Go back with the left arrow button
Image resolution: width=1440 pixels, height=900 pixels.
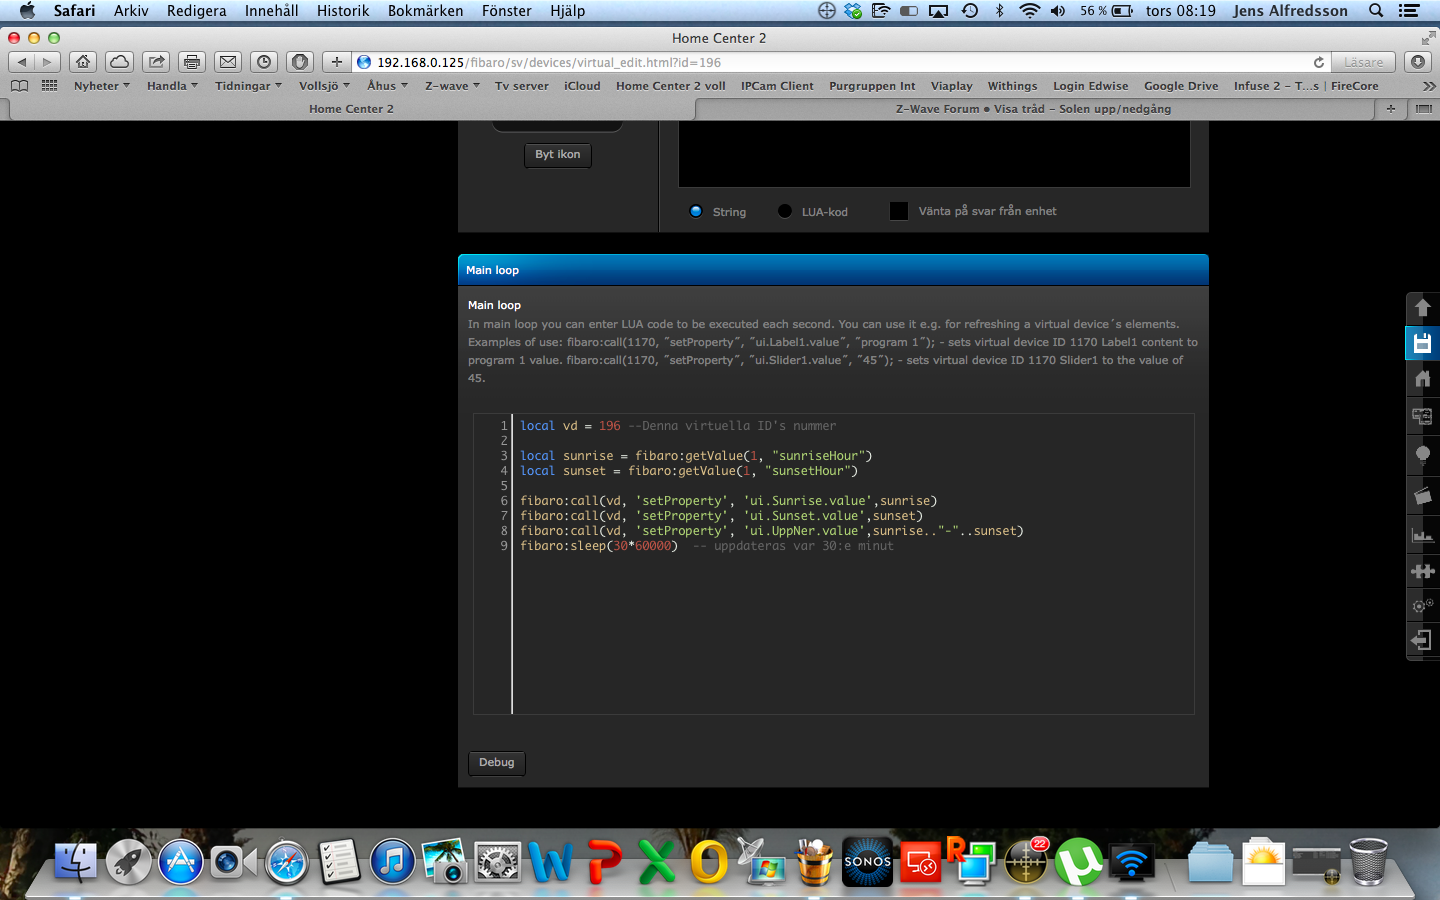click(21, 62)
